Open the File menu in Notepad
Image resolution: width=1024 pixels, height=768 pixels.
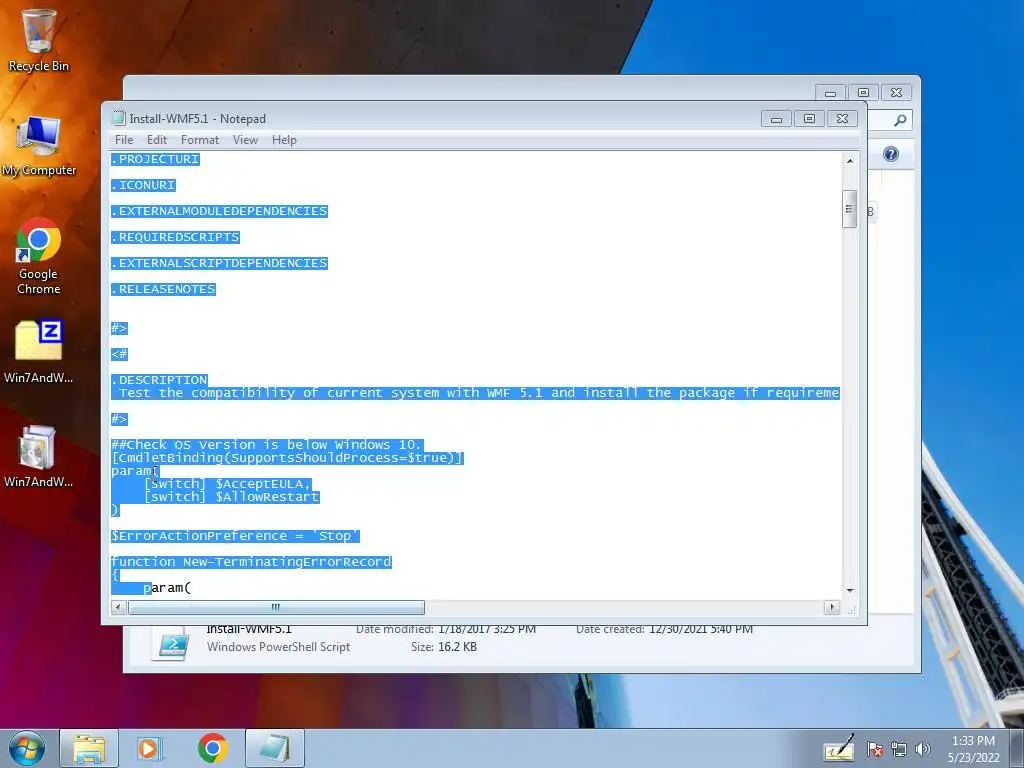[x=124, y=140]
